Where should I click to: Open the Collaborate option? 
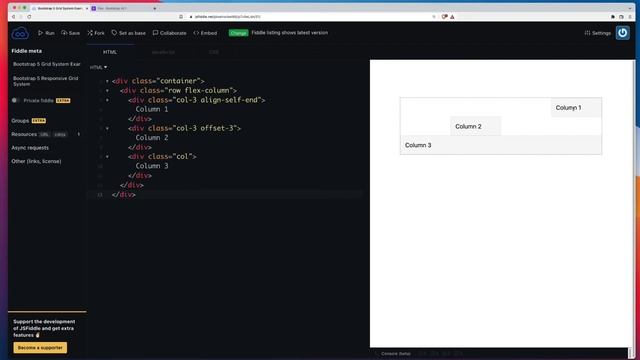click(x=169, y=33)
